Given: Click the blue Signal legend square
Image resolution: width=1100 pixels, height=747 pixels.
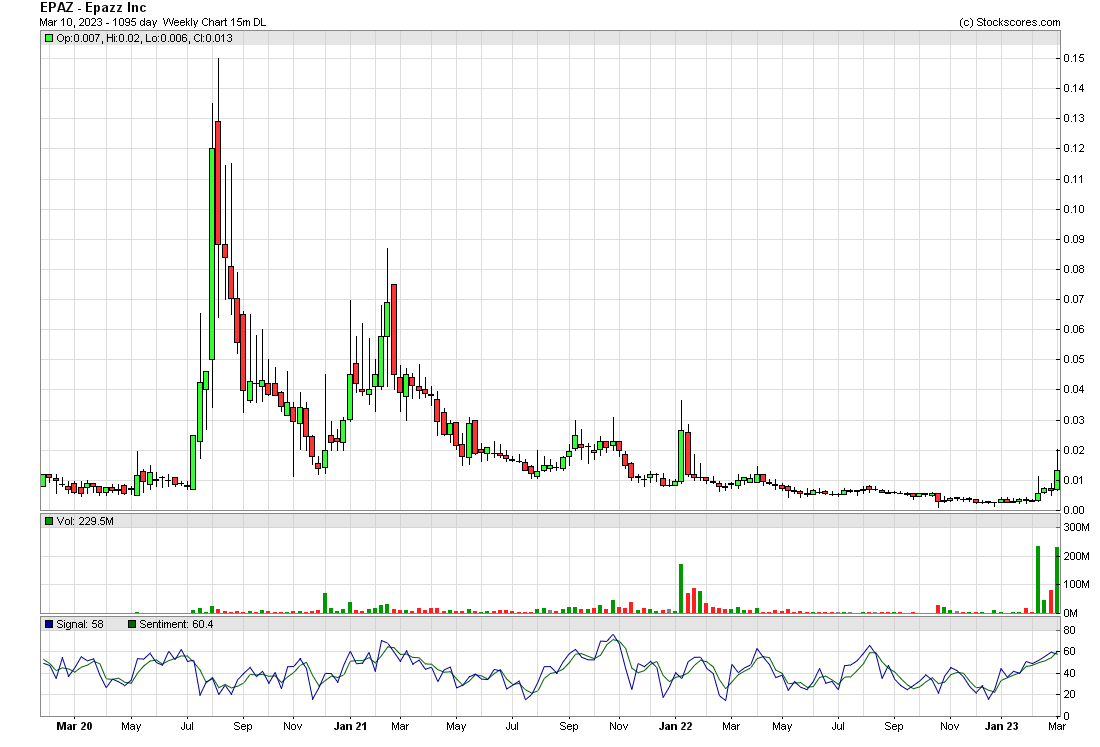Looking at the screenshot, I should click(48, 624).
